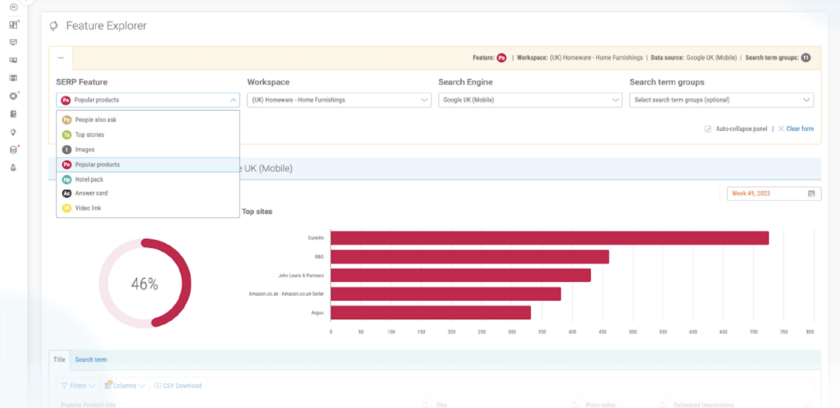Click the 46% donut progress chart
Viewport: 840px width, 408px height.
[145, 283]
